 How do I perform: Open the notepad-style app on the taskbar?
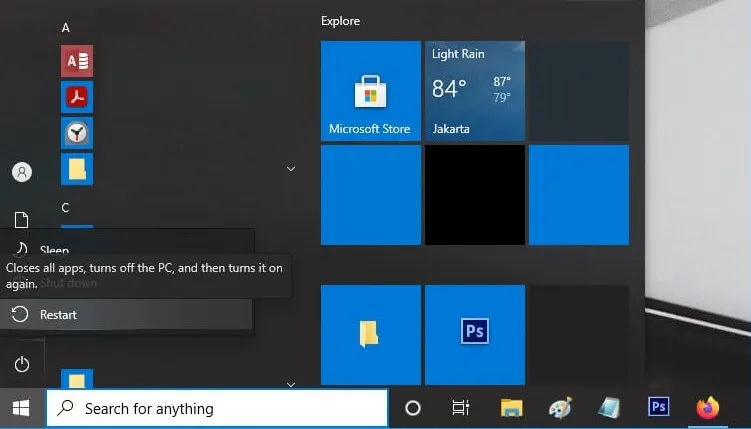610,408
